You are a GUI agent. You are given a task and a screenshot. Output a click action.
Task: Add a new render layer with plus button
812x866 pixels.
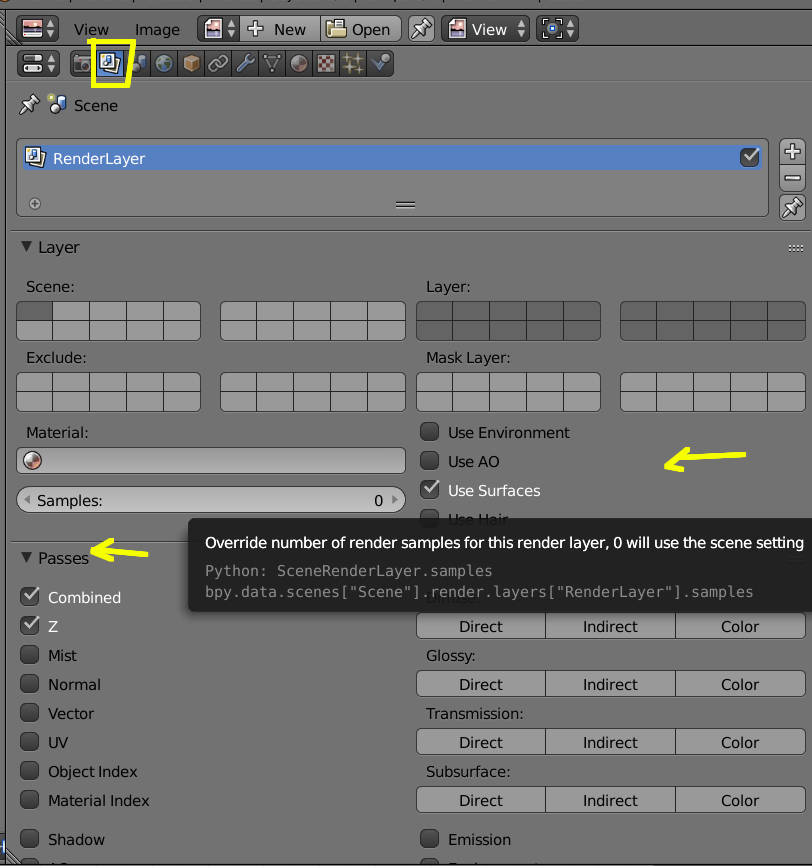coord(792,151)
